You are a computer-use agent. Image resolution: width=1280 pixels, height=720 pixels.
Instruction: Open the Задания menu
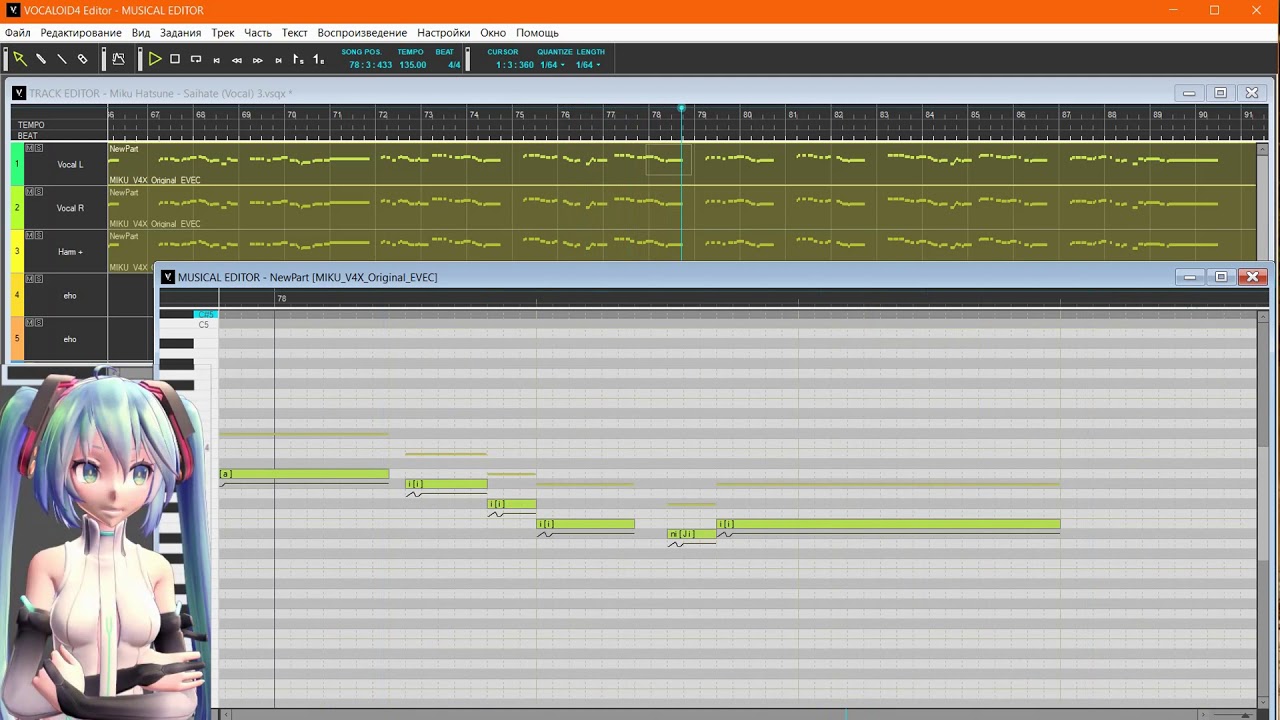[x=180, y=33]
